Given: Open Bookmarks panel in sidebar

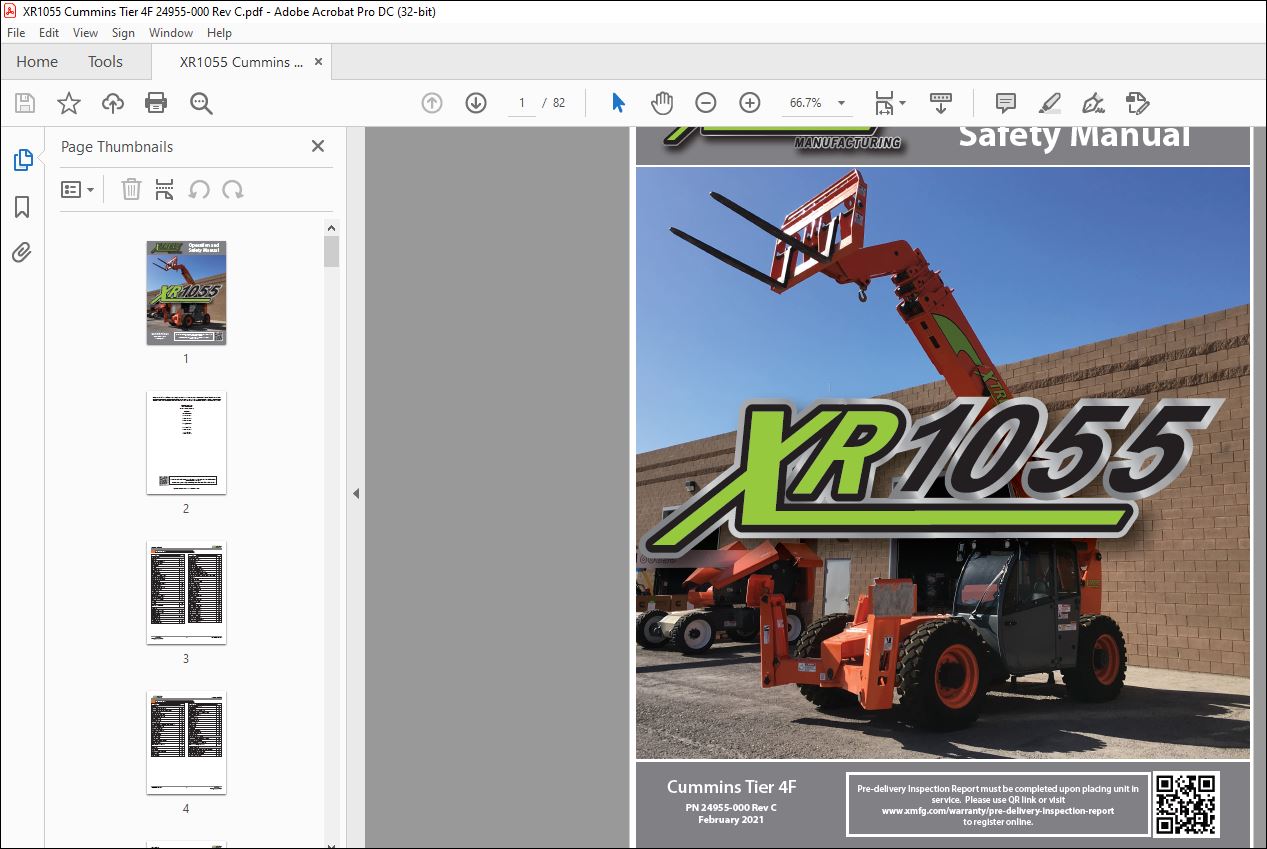Looking at the screenshot, I should point(22,207).
